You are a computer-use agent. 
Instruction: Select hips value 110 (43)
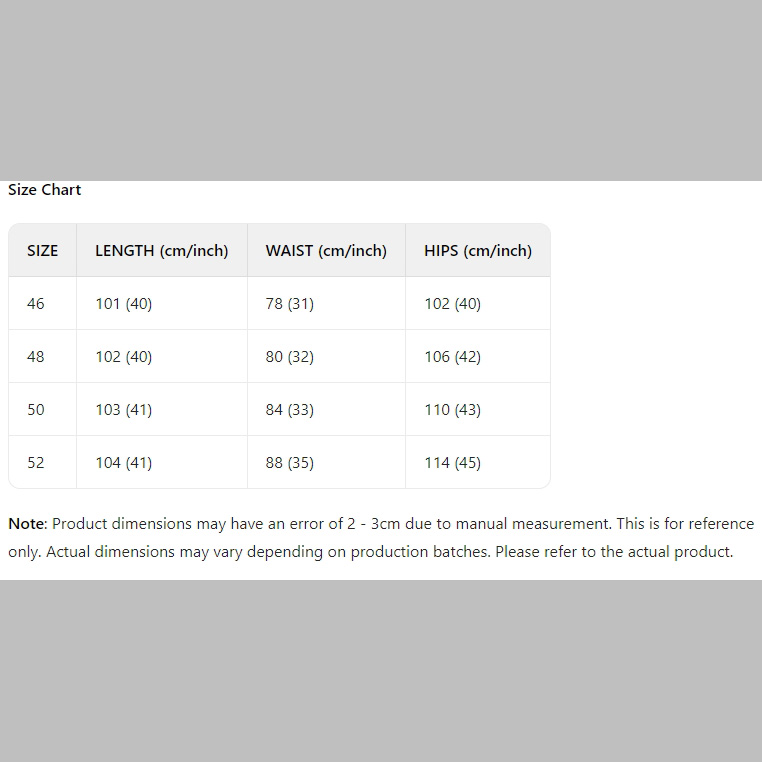[453, 410]
